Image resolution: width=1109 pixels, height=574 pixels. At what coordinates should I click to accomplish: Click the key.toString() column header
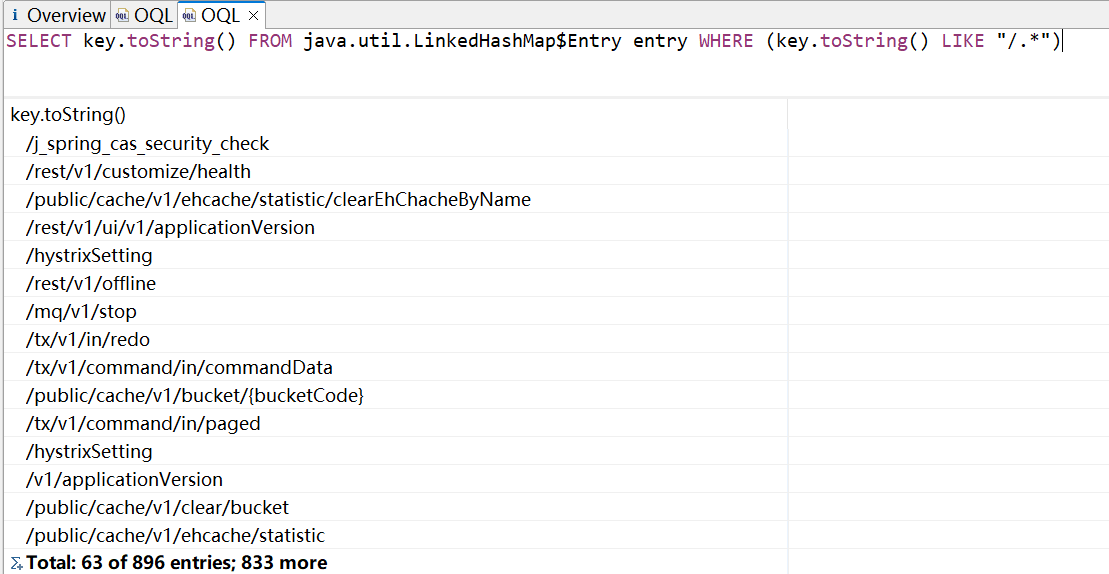pyautogui.click(x=68, y=115)
